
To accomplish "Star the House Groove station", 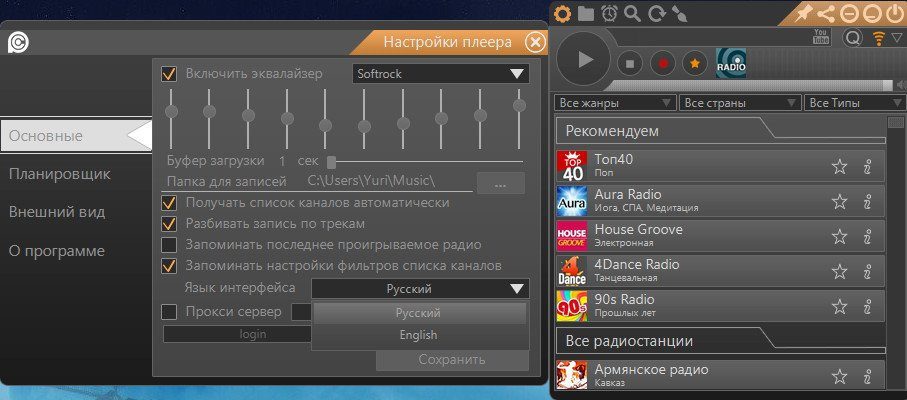I will pyautogui.click(x=839, y=236).
